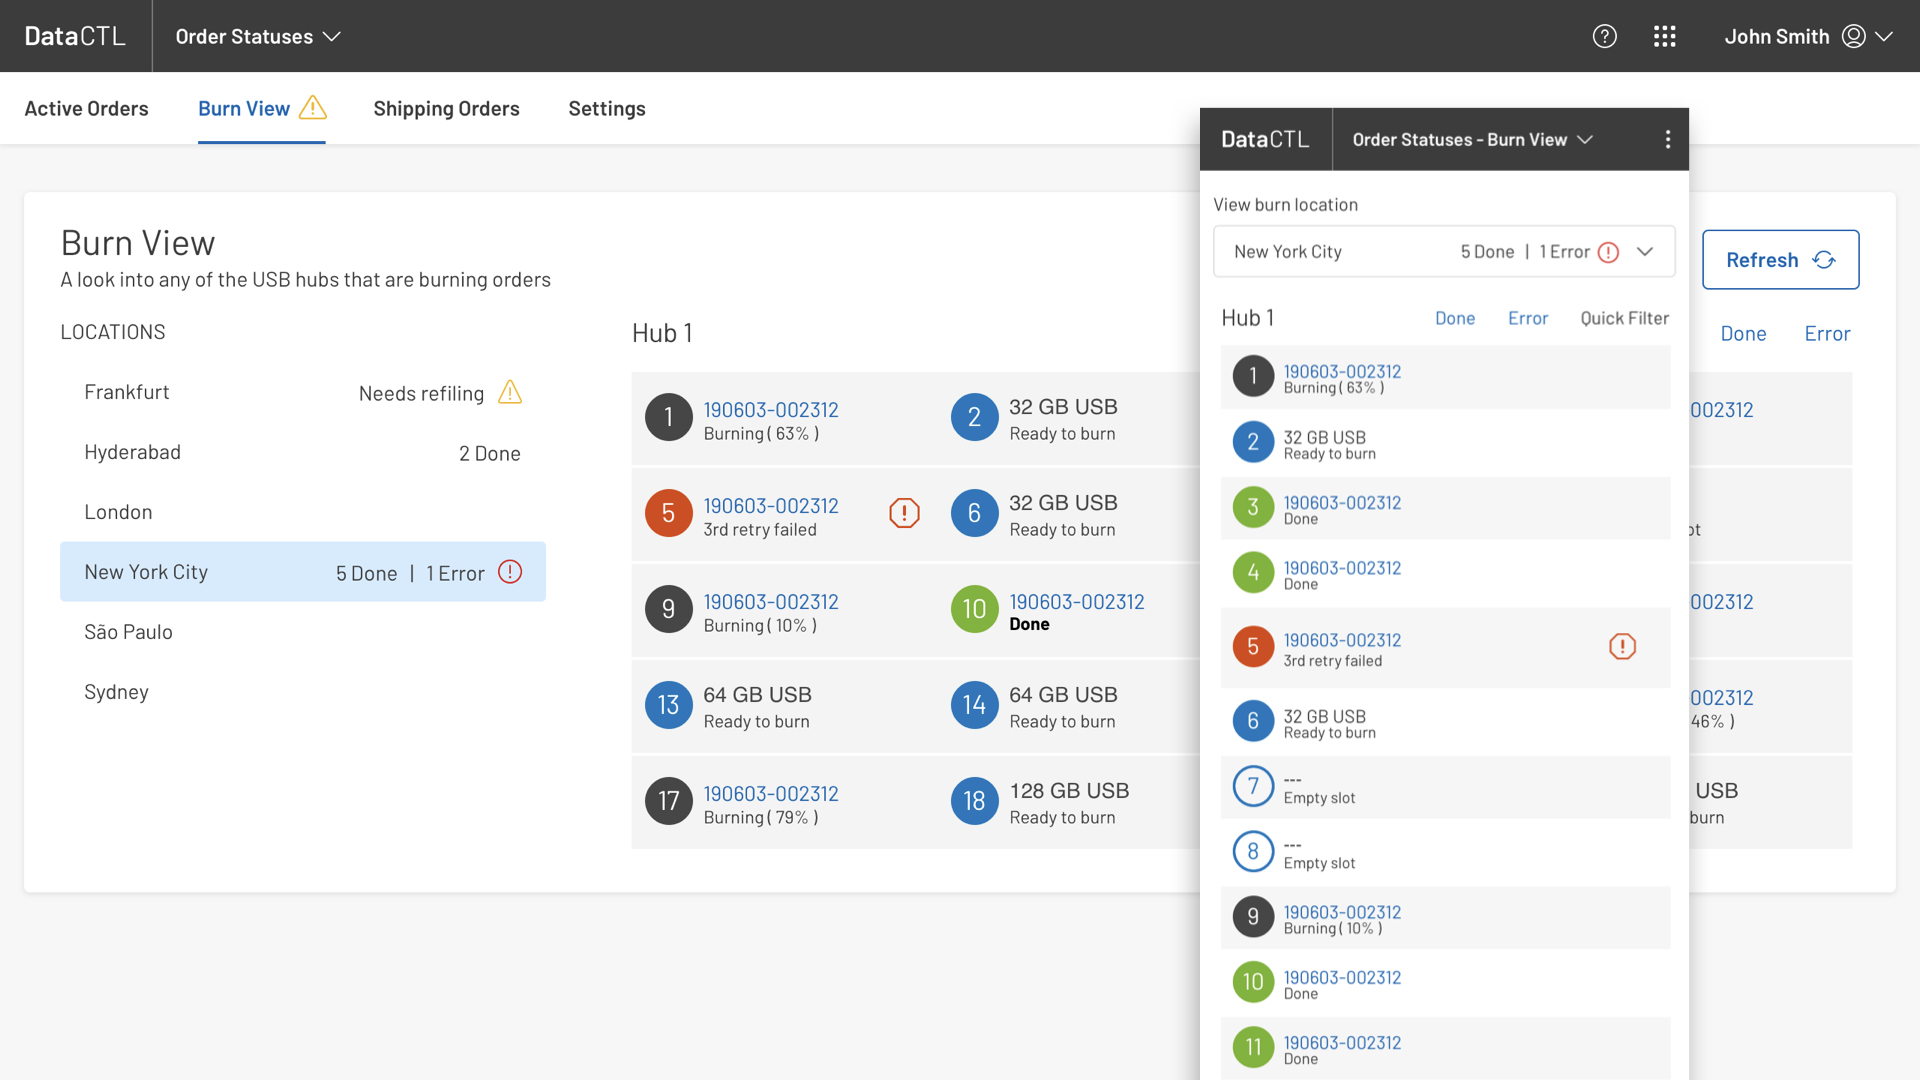Click the red slot 5 circle in mobile list
Image resolution: width=1920 pixels, height=1080 pixels.
pyautogui.click(x=1253, y=647)
